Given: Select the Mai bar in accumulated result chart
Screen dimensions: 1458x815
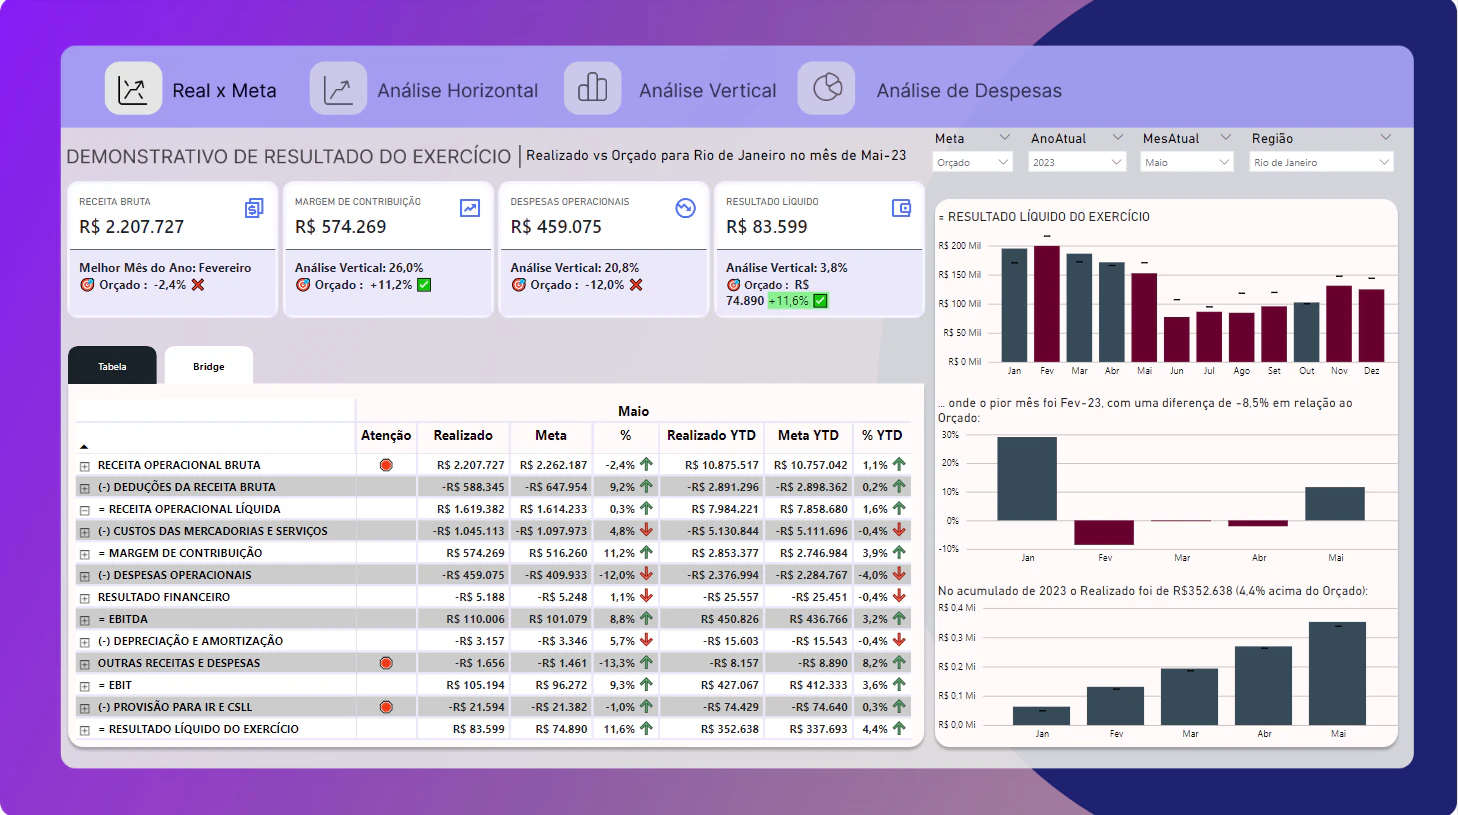Looking at the screenshot, I should (x=1338, y=674).
